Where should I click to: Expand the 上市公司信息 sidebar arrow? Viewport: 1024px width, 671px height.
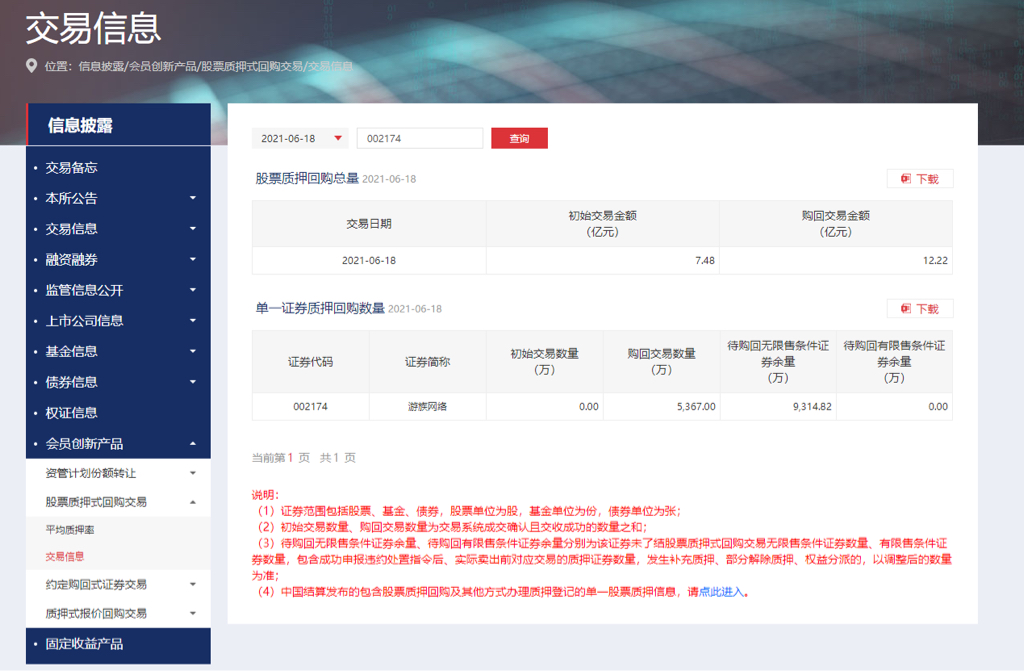click(193, 321)
